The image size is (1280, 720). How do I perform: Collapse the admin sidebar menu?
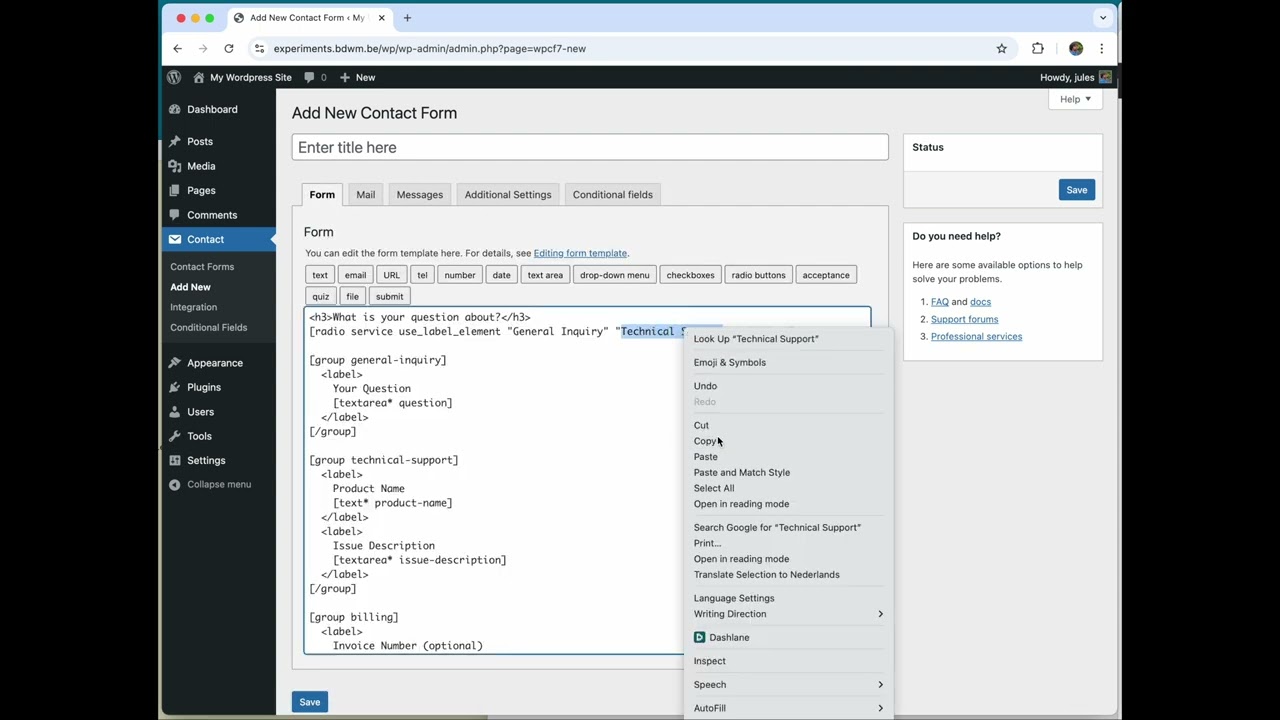210,484
